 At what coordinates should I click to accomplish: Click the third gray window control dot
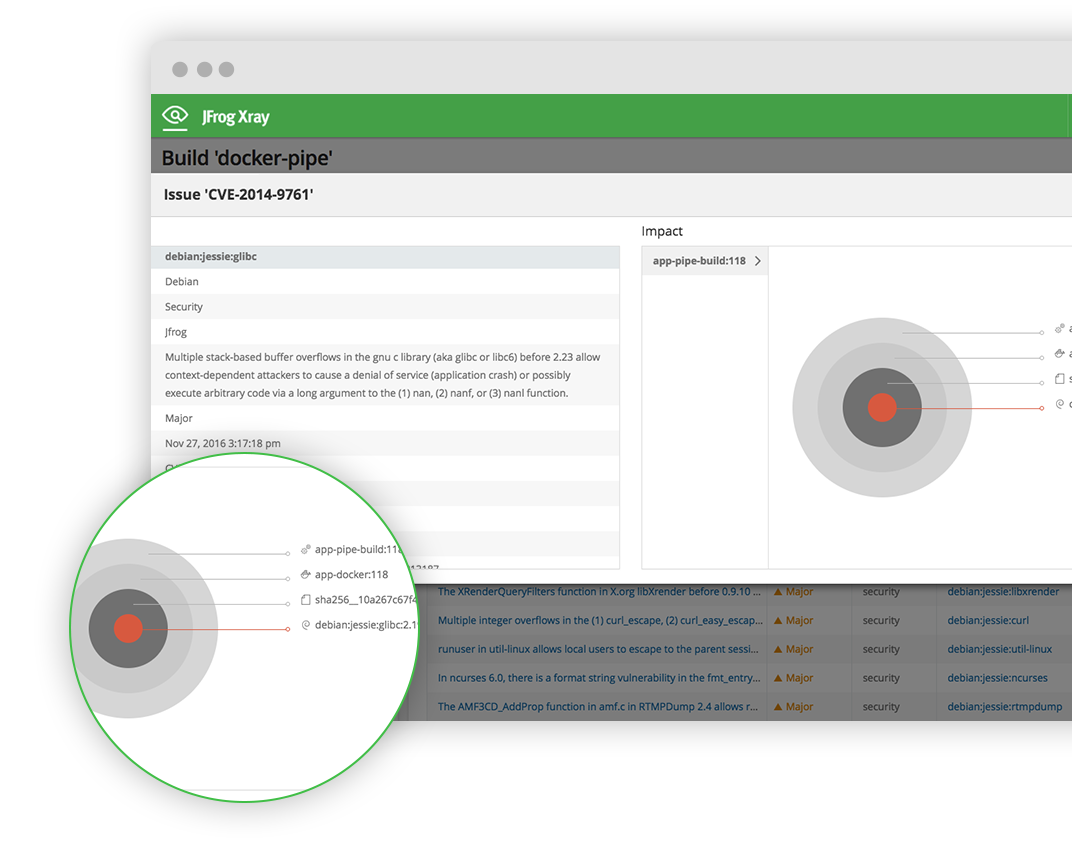[226, 69]
